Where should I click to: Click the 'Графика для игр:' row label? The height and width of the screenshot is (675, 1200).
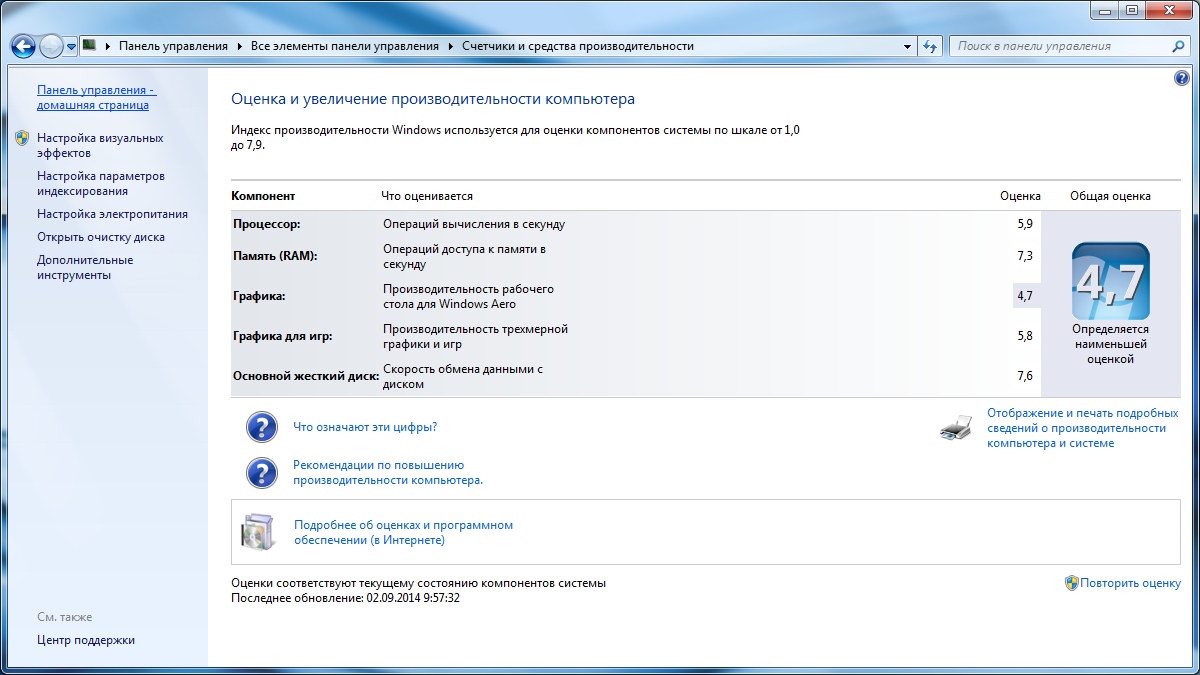point(282,336)
